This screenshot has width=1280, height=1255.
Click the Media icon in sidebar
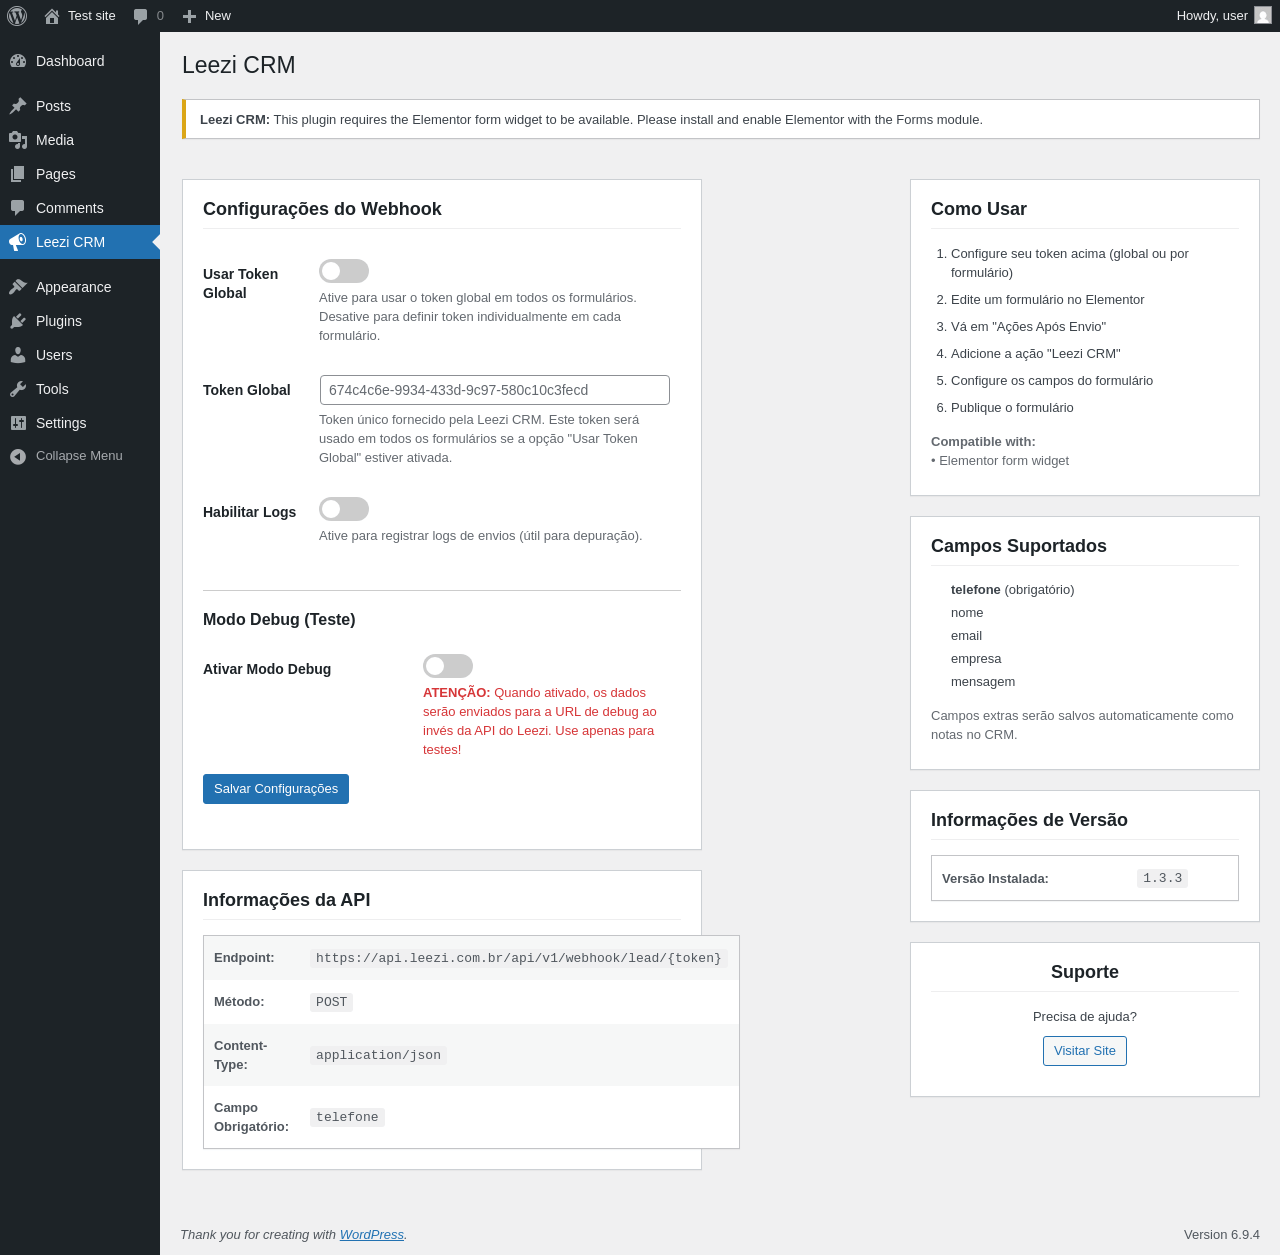18,140
